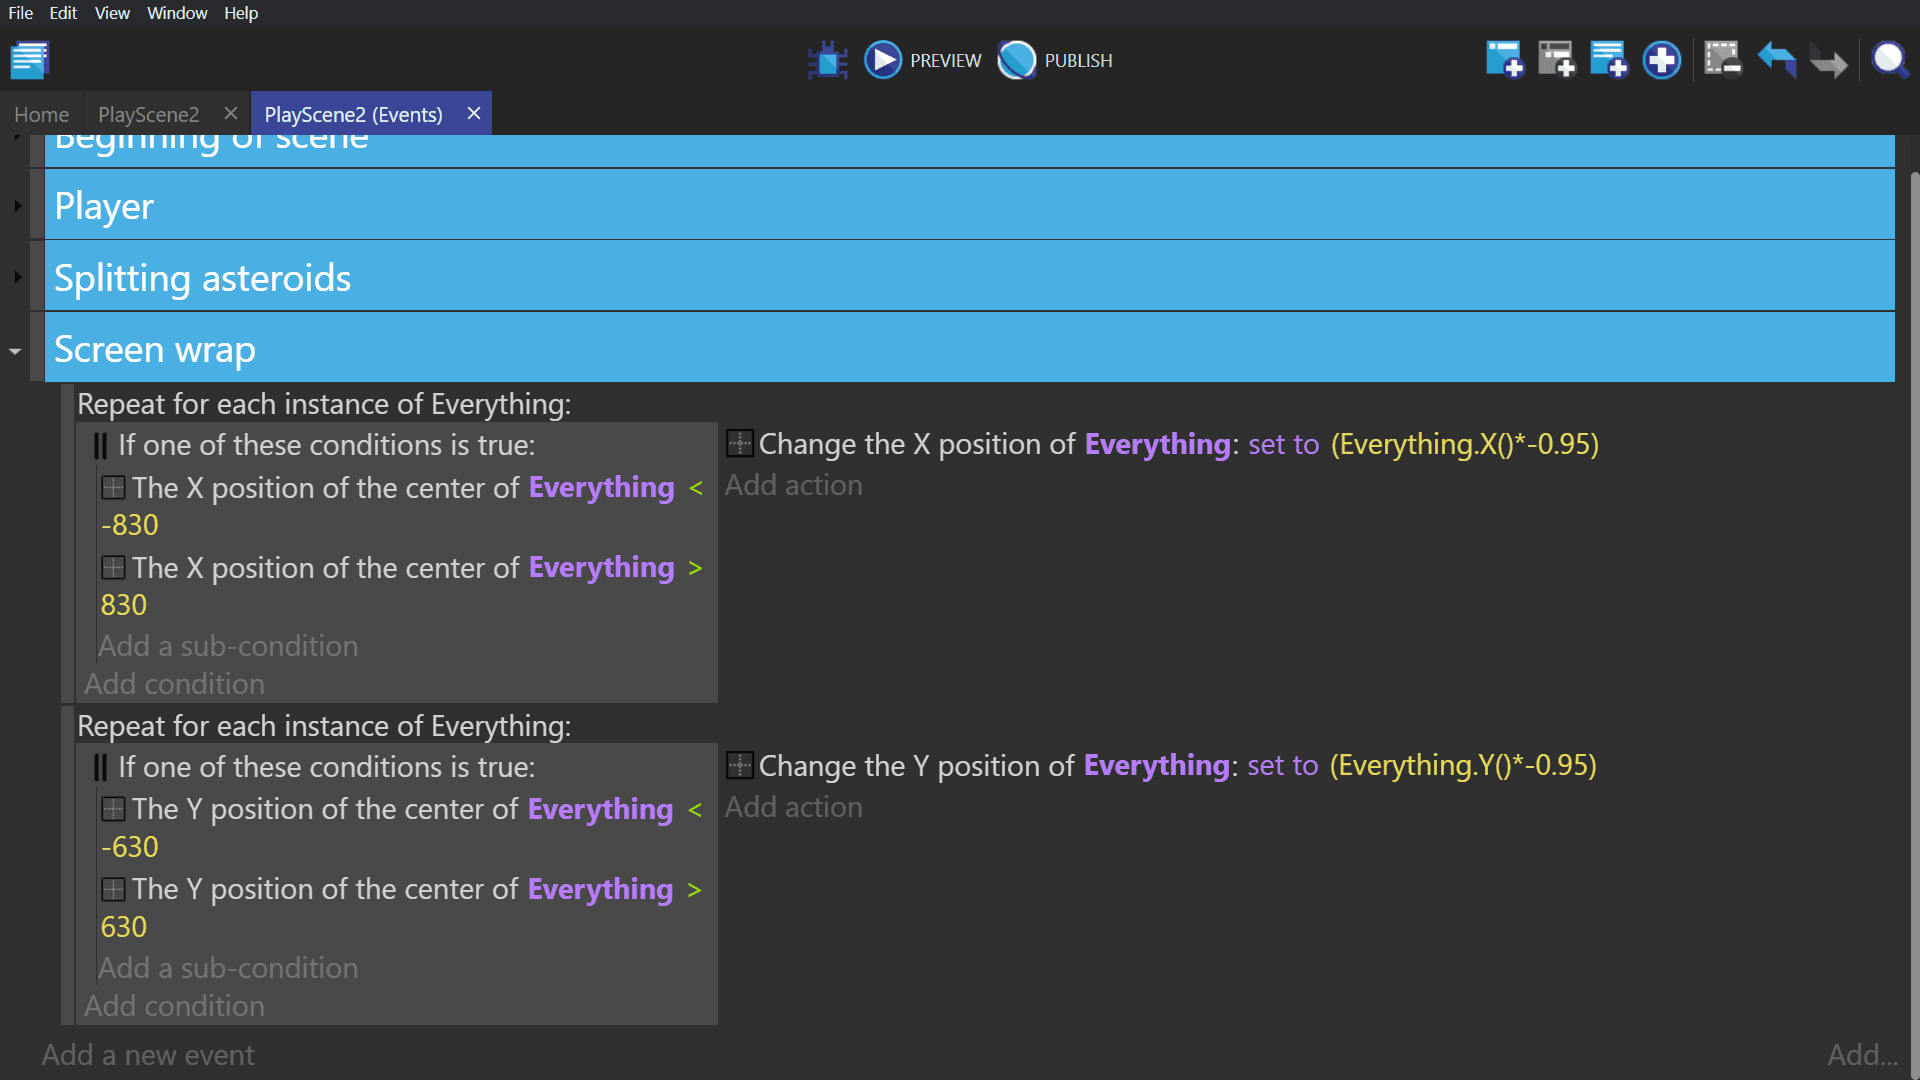Toggle the OR condition marker of the X-position event
The height and width of the screenshot is (1080, 1920).
[100, 446]
